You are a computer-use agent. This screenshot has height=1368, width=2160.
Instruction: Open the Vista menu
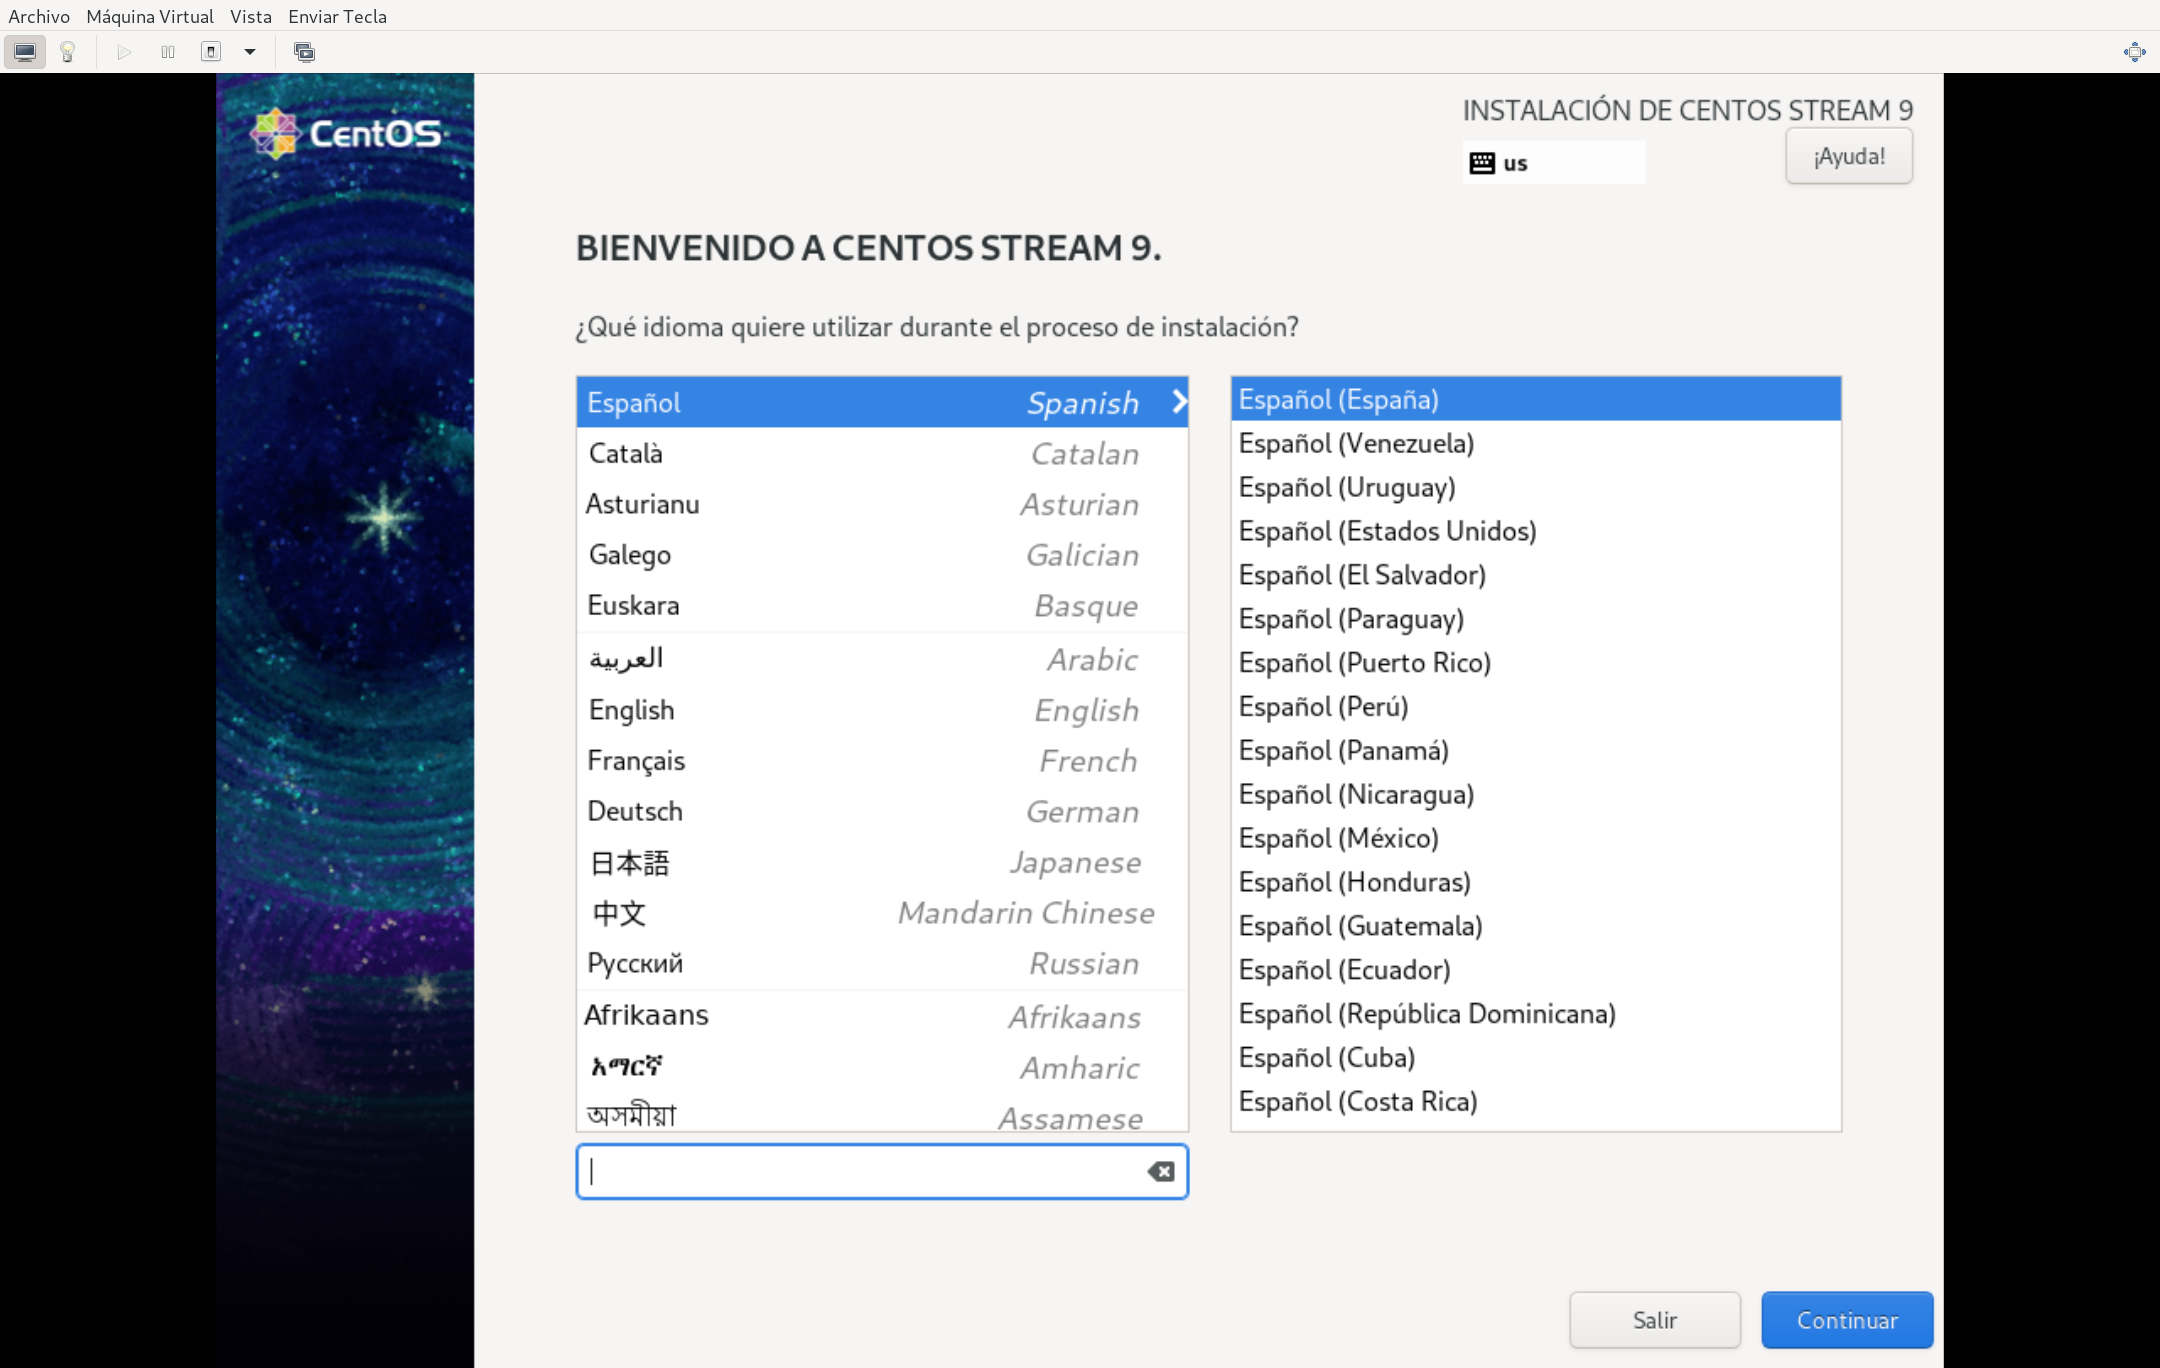pos(250,16)
